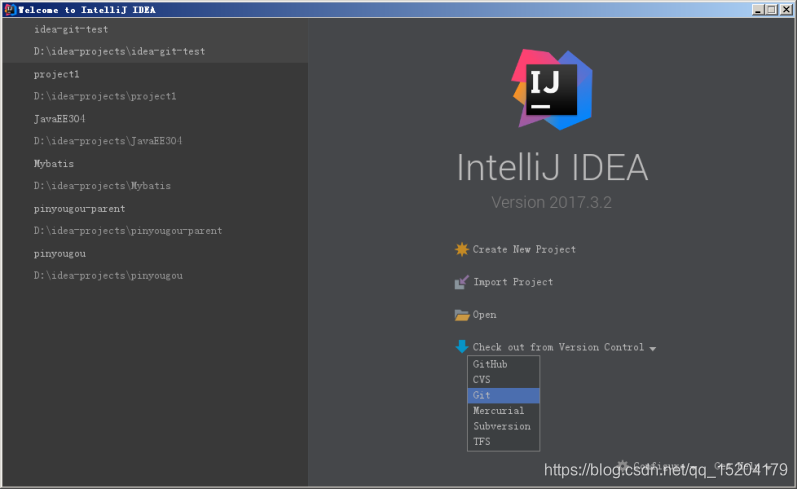Click the Open folder icon
Screen dimensions: 798x489
(462, 315)
